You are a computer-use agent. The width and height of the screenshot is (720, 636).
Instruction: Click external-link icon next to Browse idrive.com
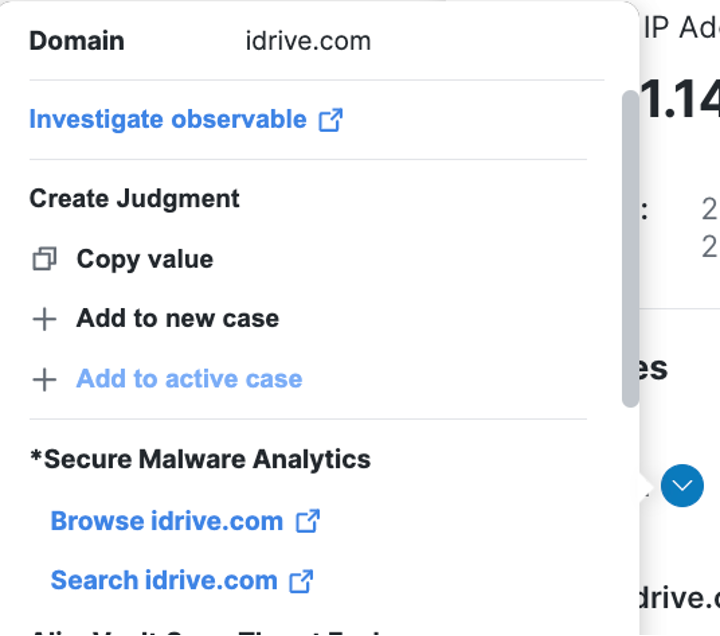pos(307,521)
